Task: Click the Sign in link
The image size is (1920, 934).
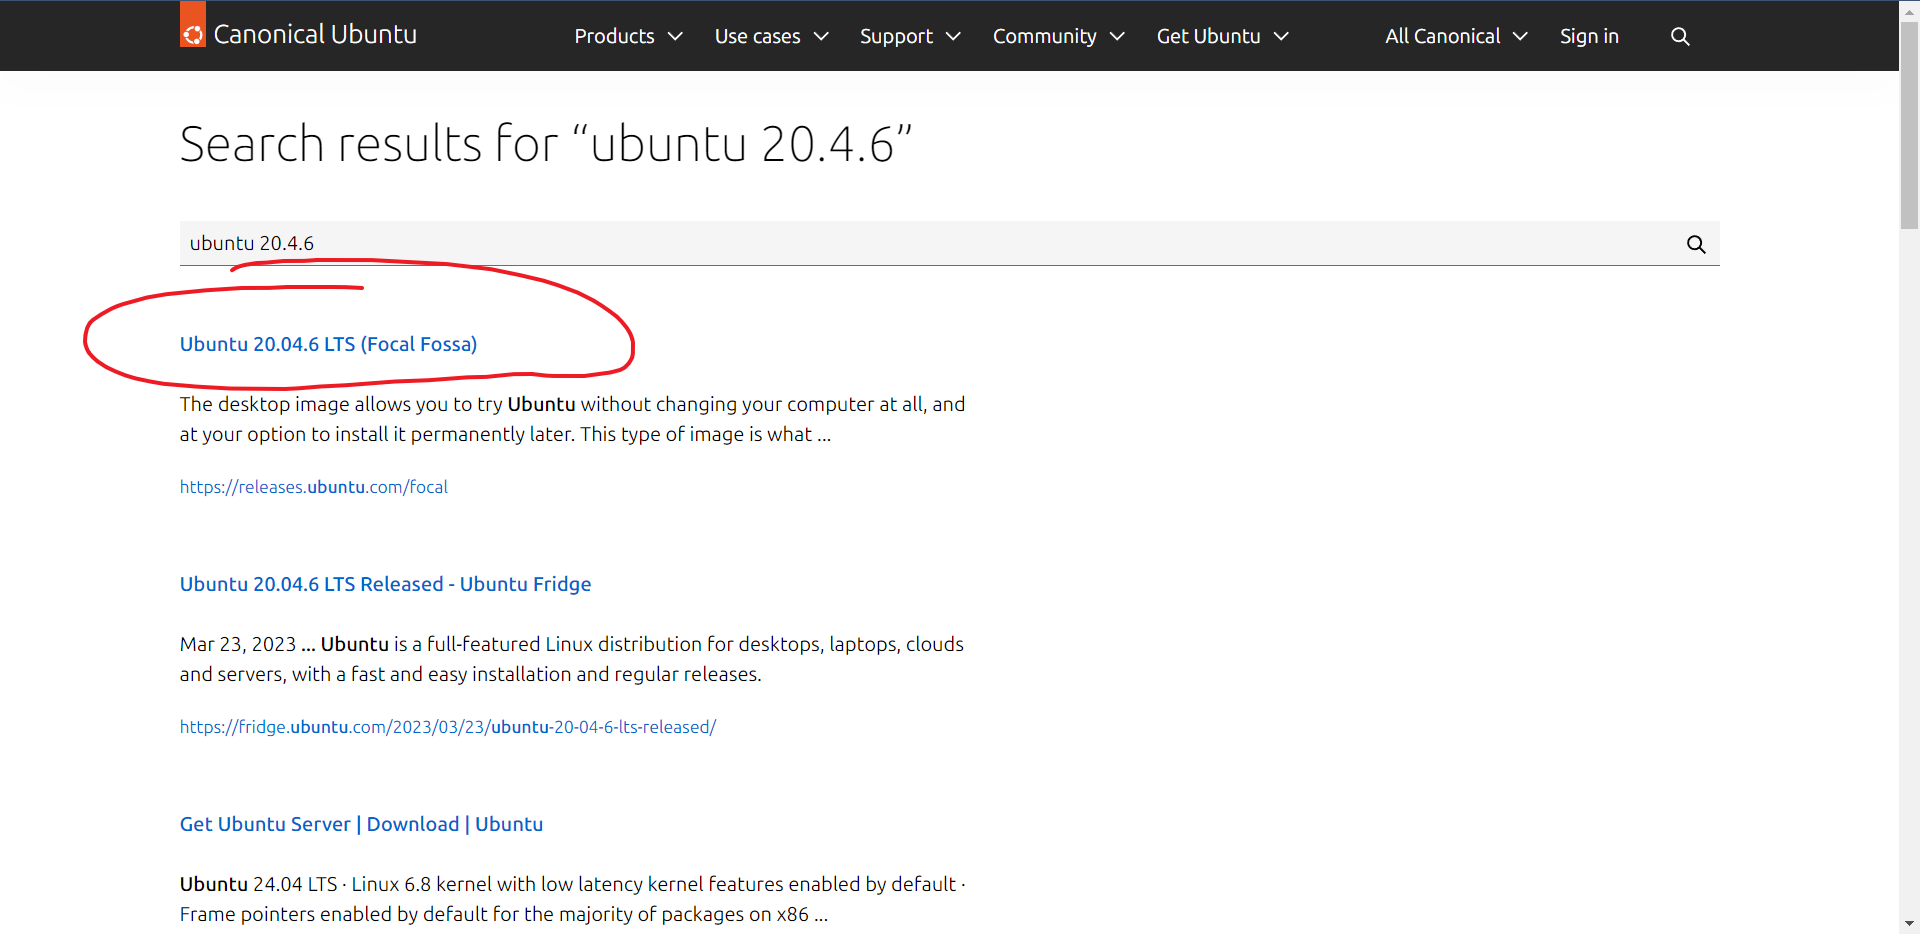Action: coord(1589,37)
